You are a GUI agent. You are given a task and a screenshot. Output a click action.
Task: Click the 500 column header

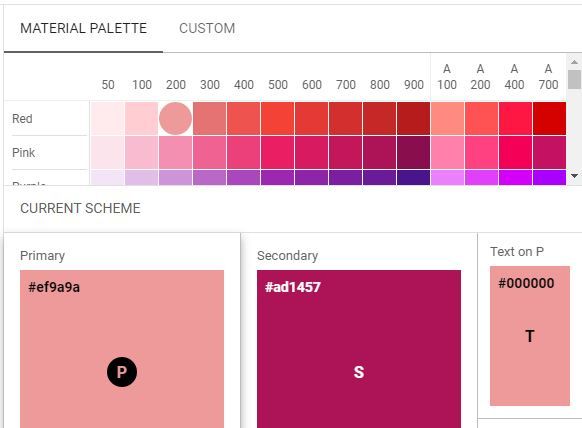pyautogui.click(x=278, y=85)
